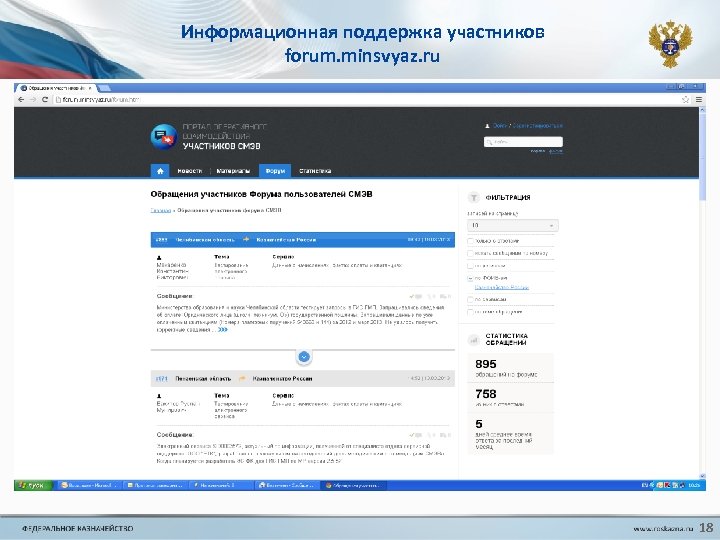Screen dimensions: 720x540
Task: Click the heading 'Обращения участников Форума пользователей СМЭВ'
Action: 261,194
